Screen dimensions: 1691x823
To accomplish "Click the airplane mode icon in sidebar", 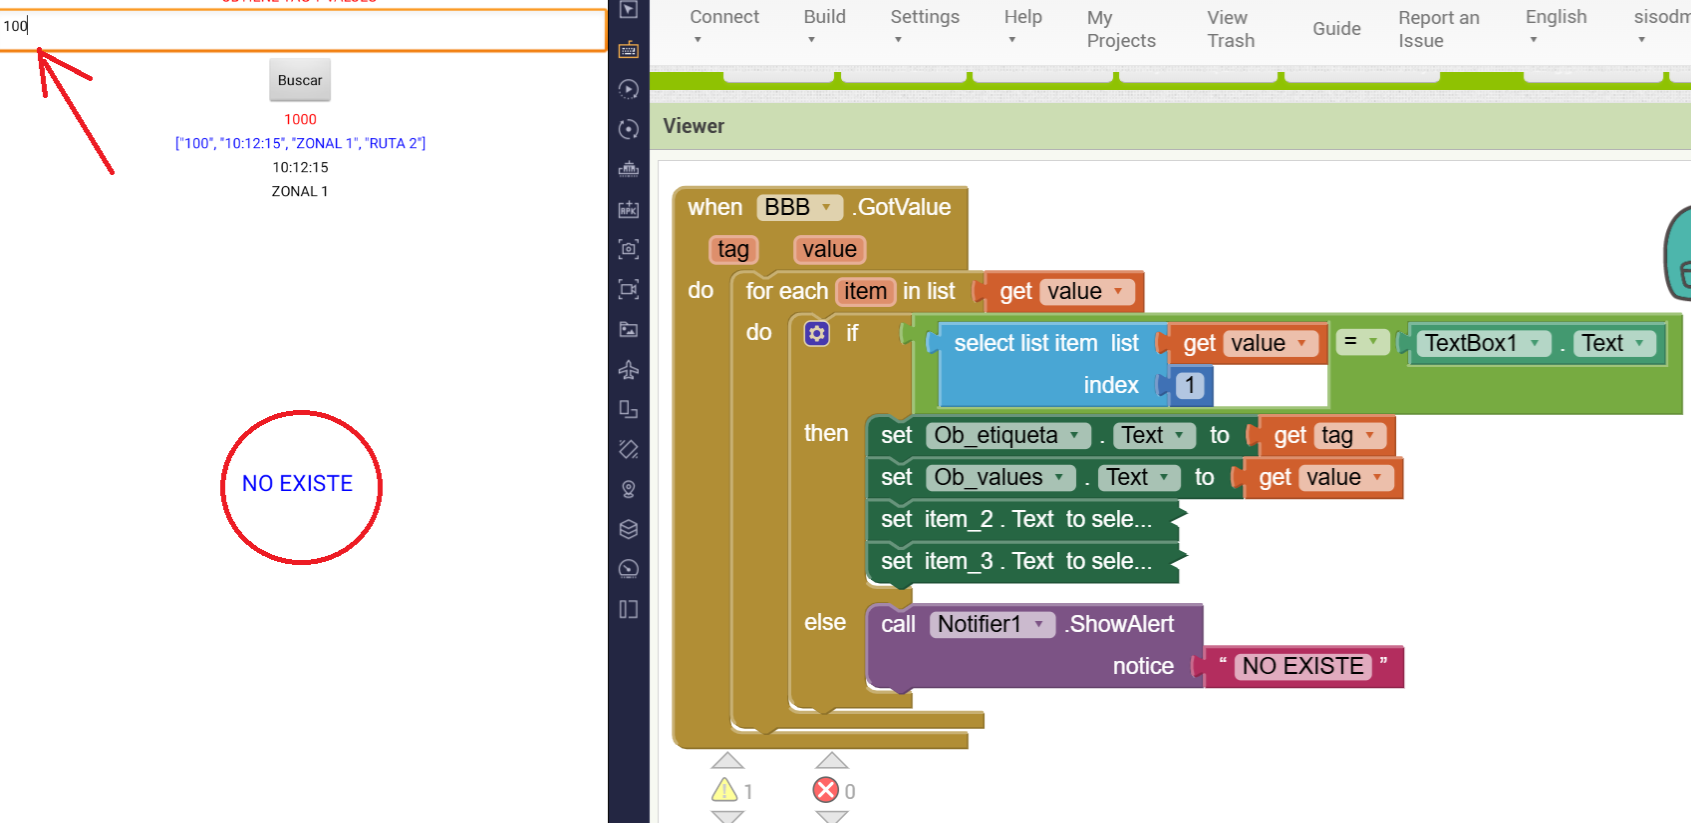I will click(x=628, y=370).
